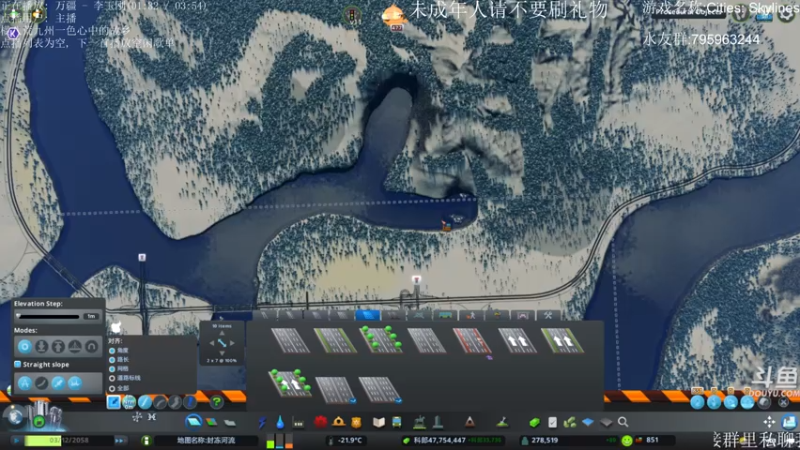Toggle the Straight slope checkbox
Image resolution: width=800 pixels, height=450 pixels.
(18, 364)
